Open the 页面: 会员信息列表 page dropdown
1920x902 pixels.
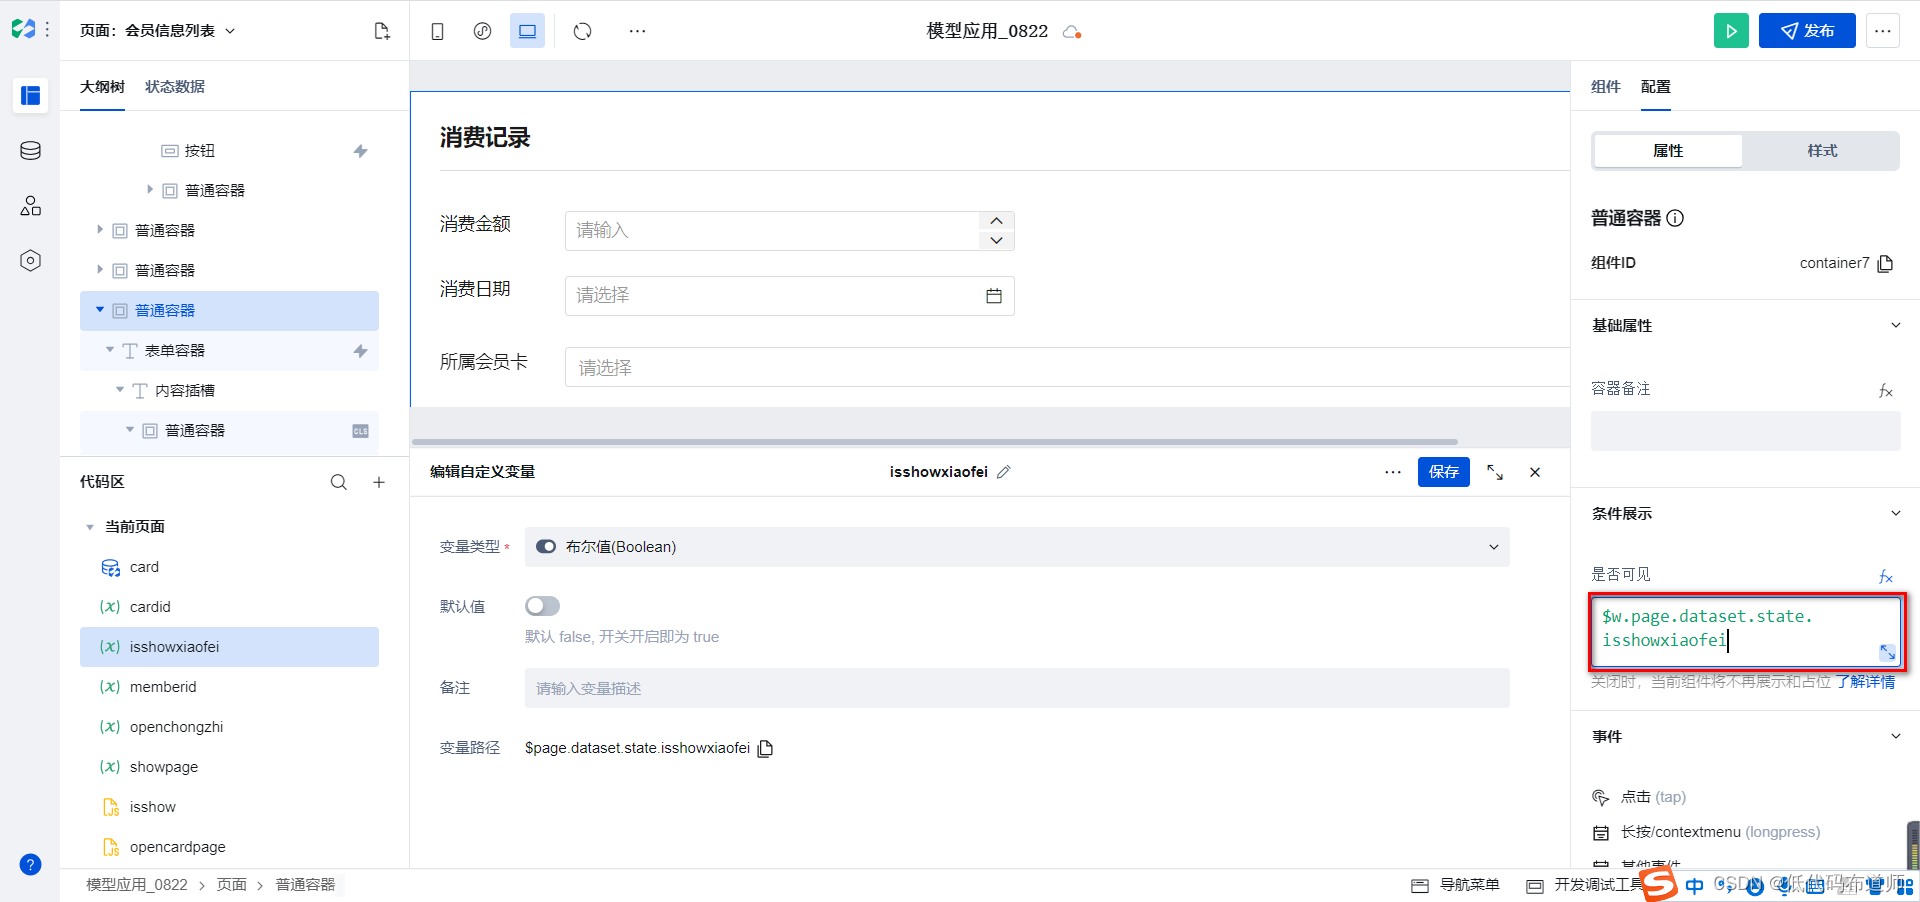158,31
